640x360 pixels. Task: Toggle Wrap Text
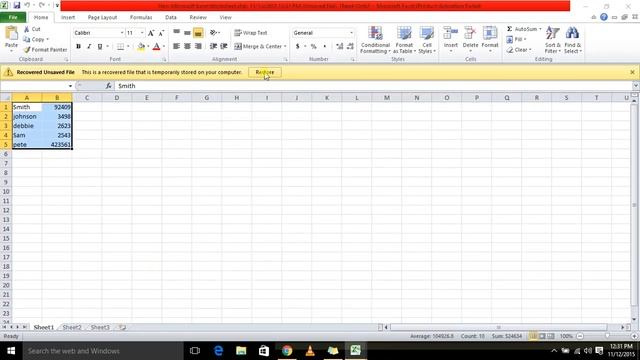pyautogui.click(x=251, y=33)
